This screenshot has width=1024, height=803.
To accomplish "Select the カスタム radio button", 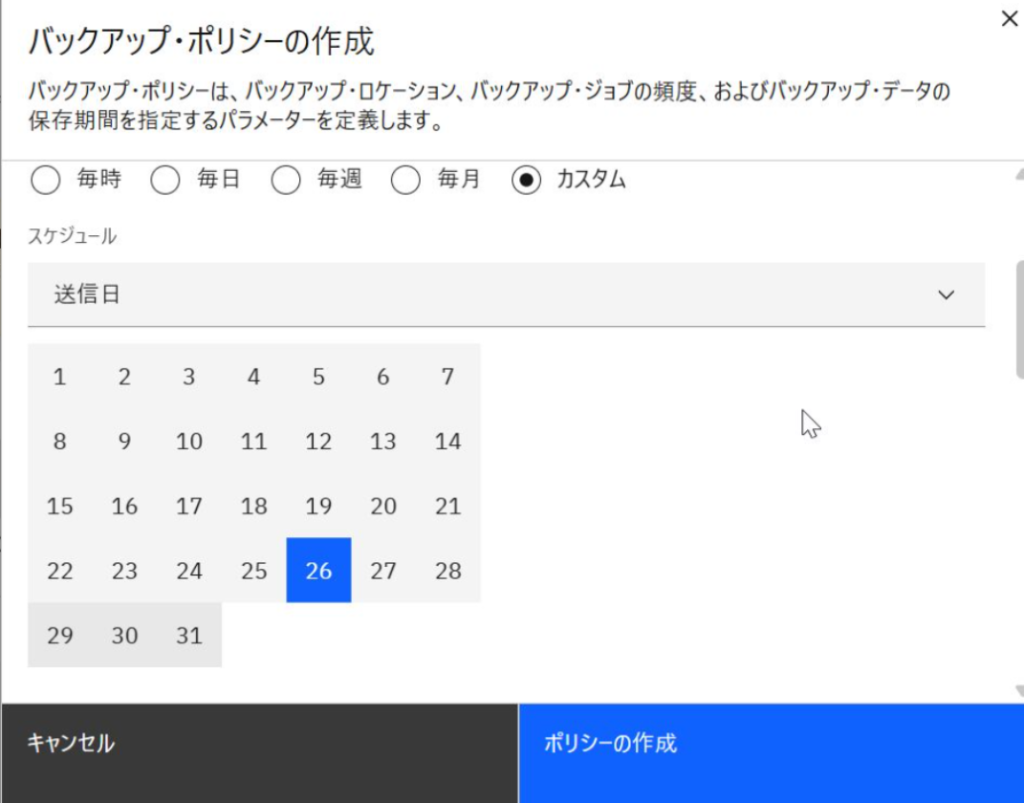I will pos(526,180).
